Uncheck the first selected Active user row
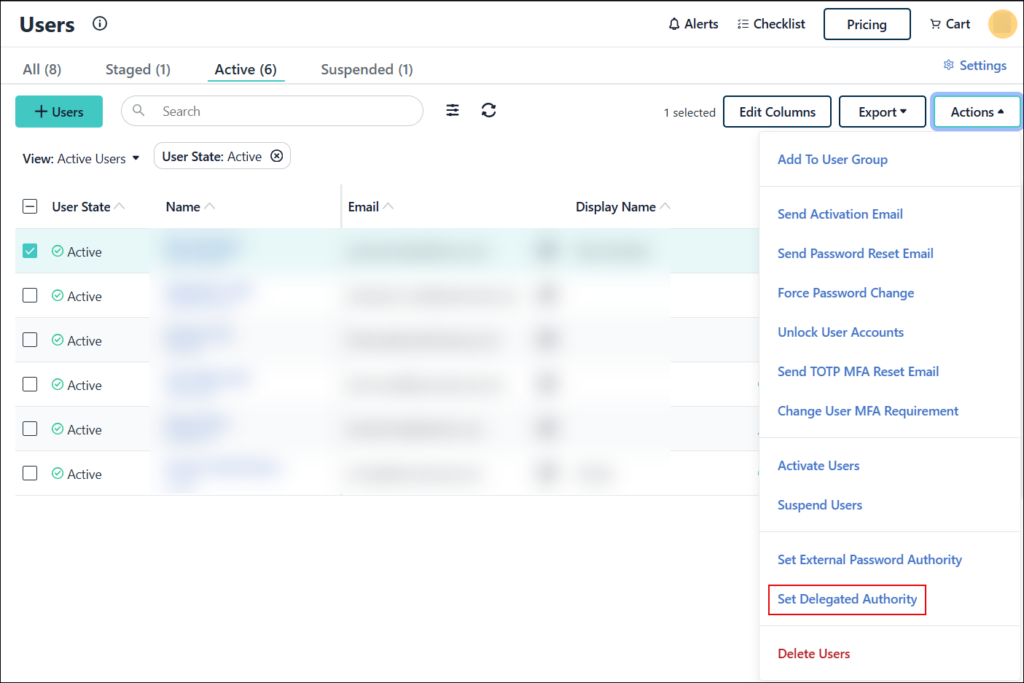 [30, 251]
